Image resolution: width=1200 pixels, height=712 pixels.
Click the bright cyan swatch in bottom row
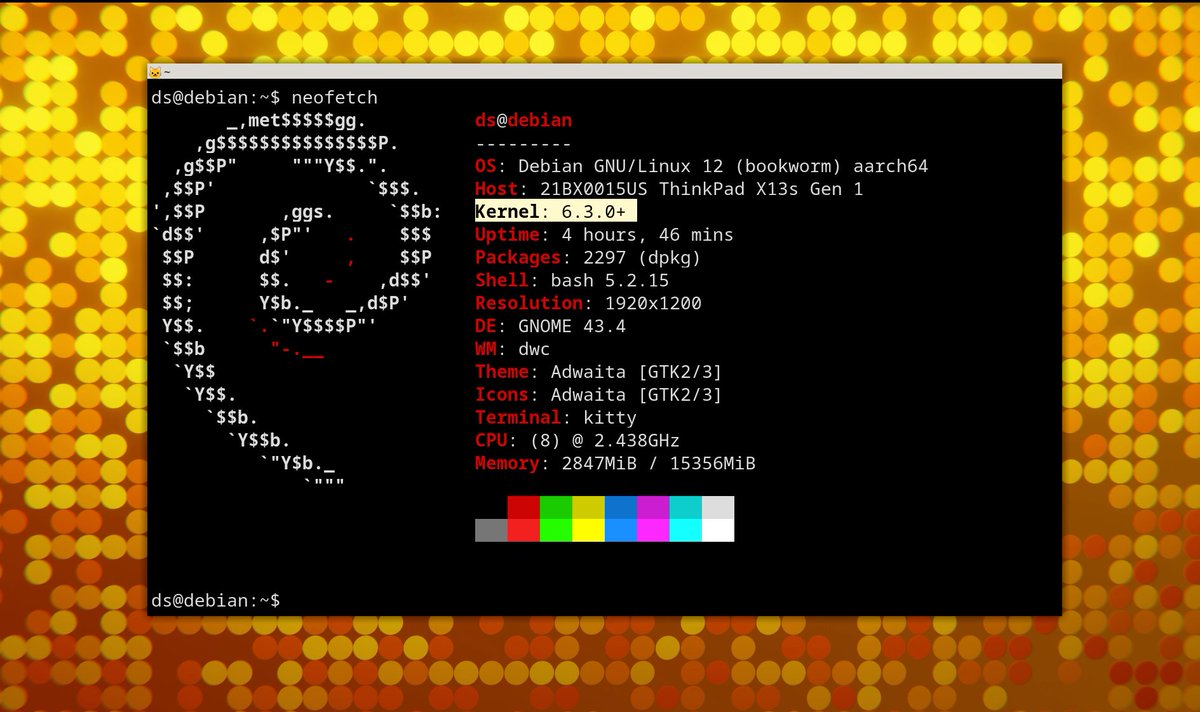(686, 530)
